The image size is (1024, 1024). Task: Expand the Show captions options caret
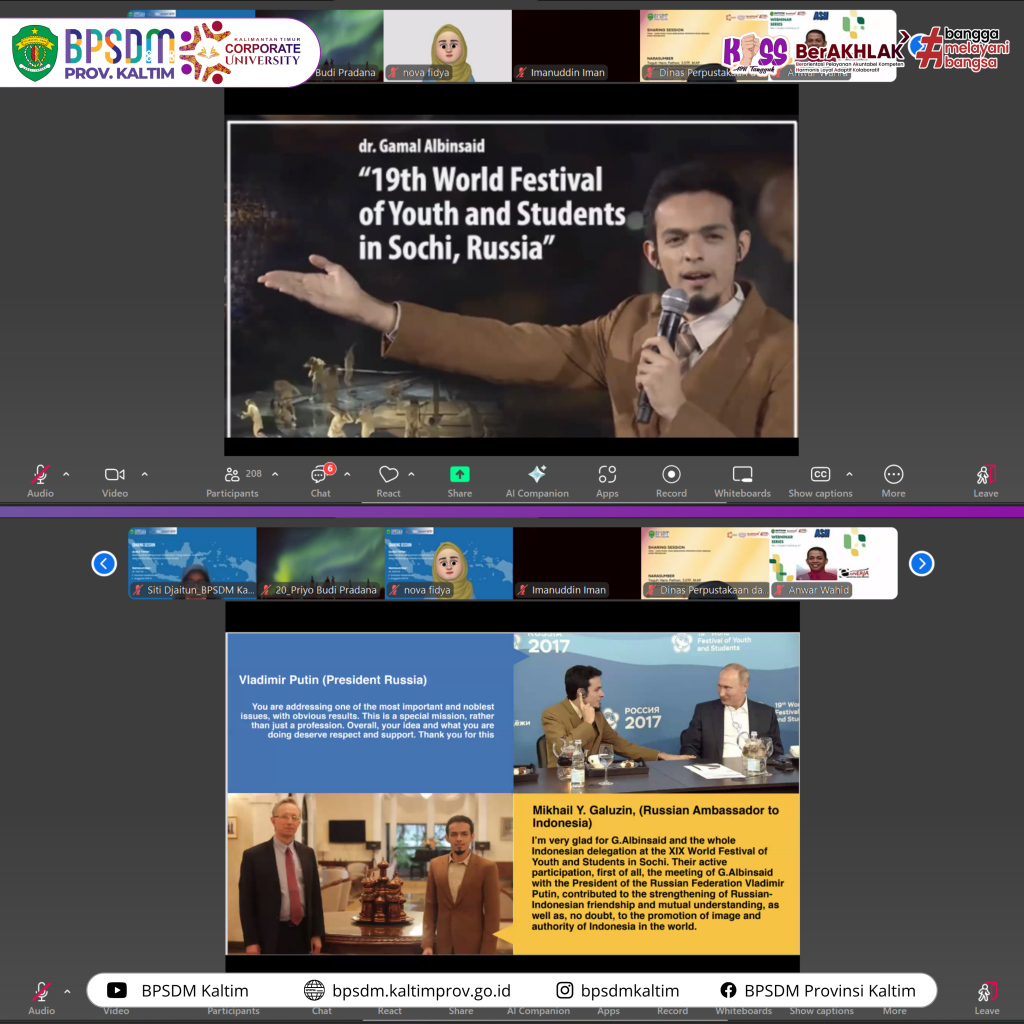(x=849, y=474)
